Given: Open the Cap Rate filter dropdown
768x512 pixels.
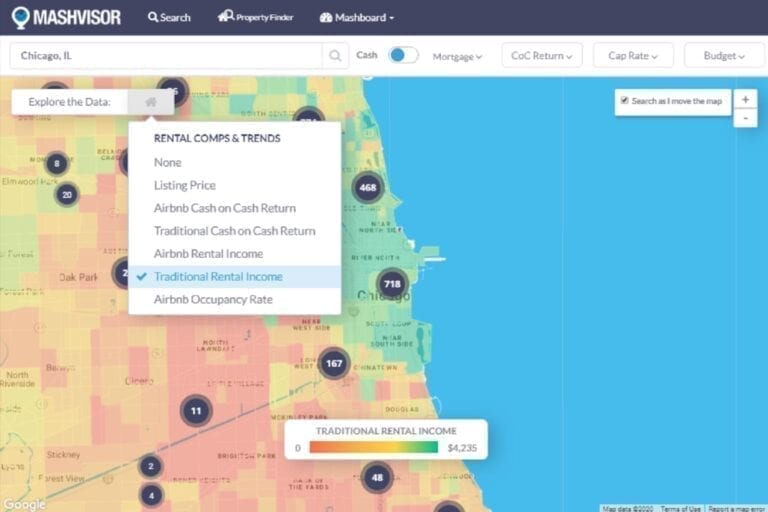Looking at the screenshot, I should (x=633, y=56).
